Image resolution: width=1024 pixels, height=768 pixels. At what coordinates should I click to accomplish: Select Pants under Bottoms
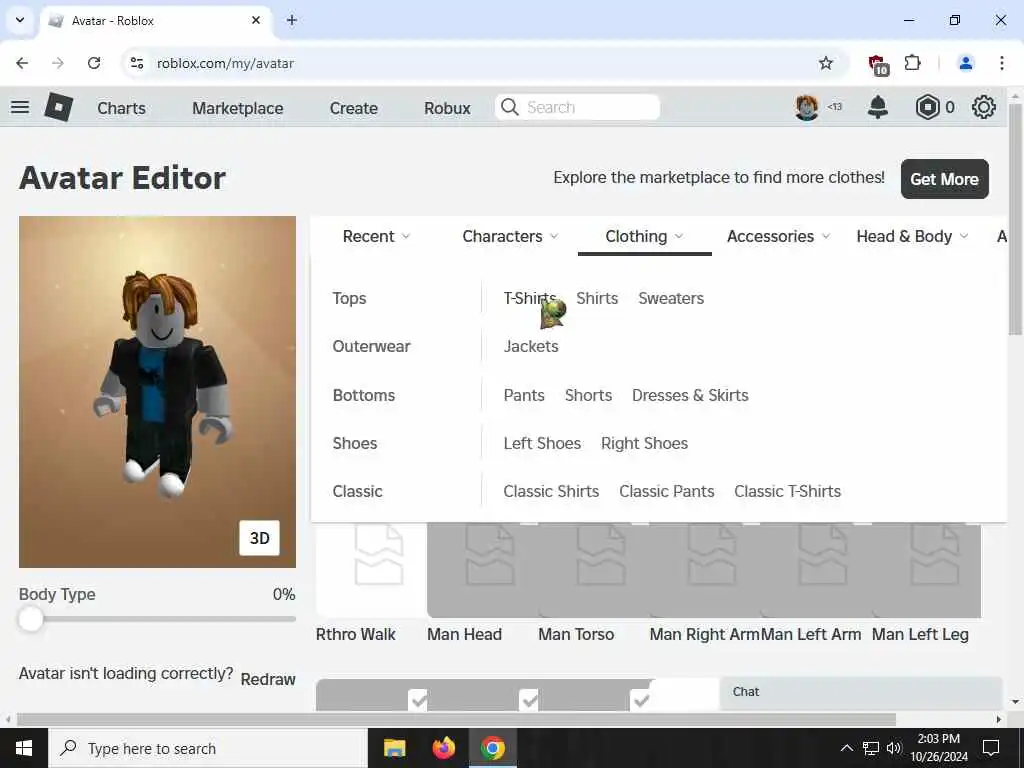[524, 395]
